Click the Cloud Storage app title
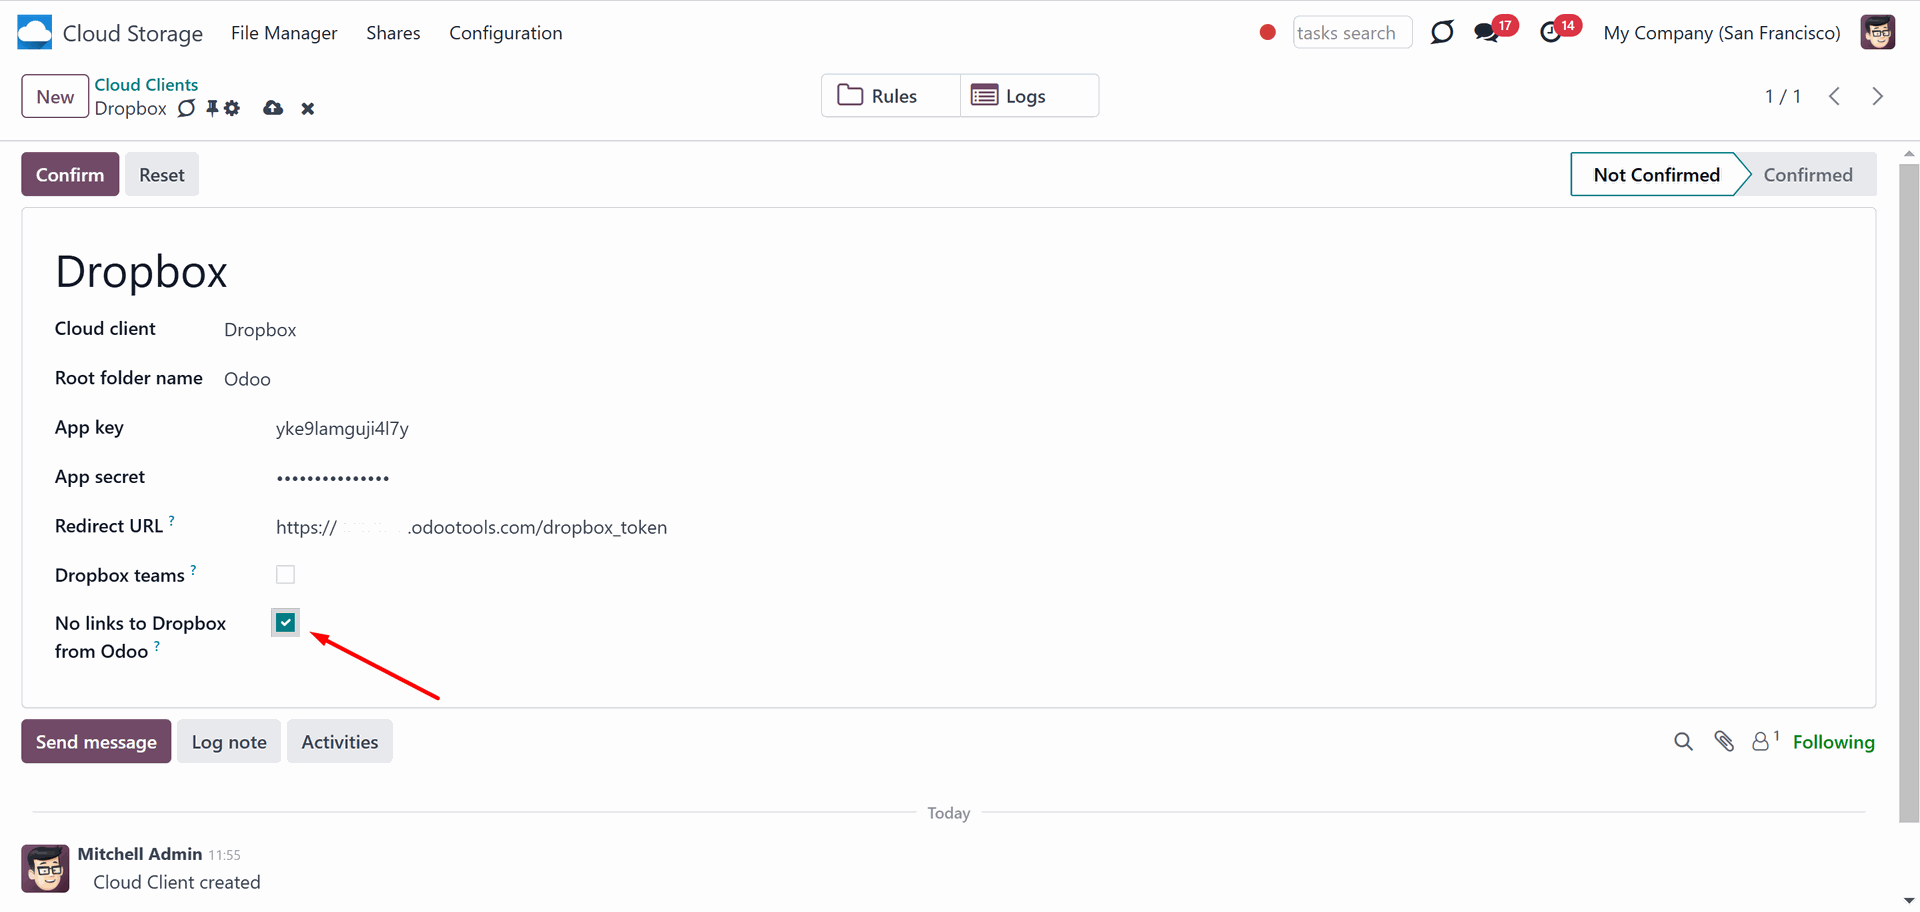This screenshot has height=912, width=1920. click(133, 33)
